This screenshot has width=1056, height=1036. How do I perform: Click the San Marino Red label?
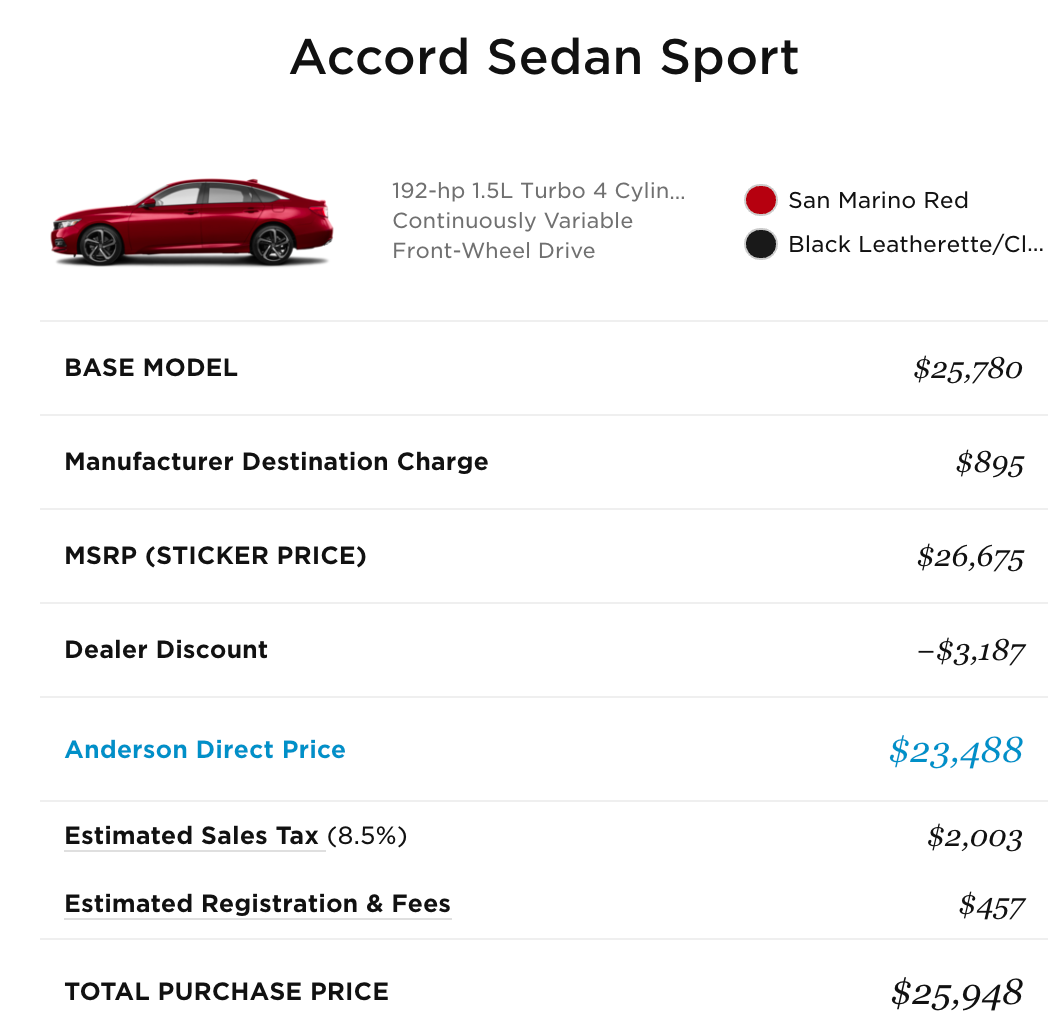(x=878, y=200)
